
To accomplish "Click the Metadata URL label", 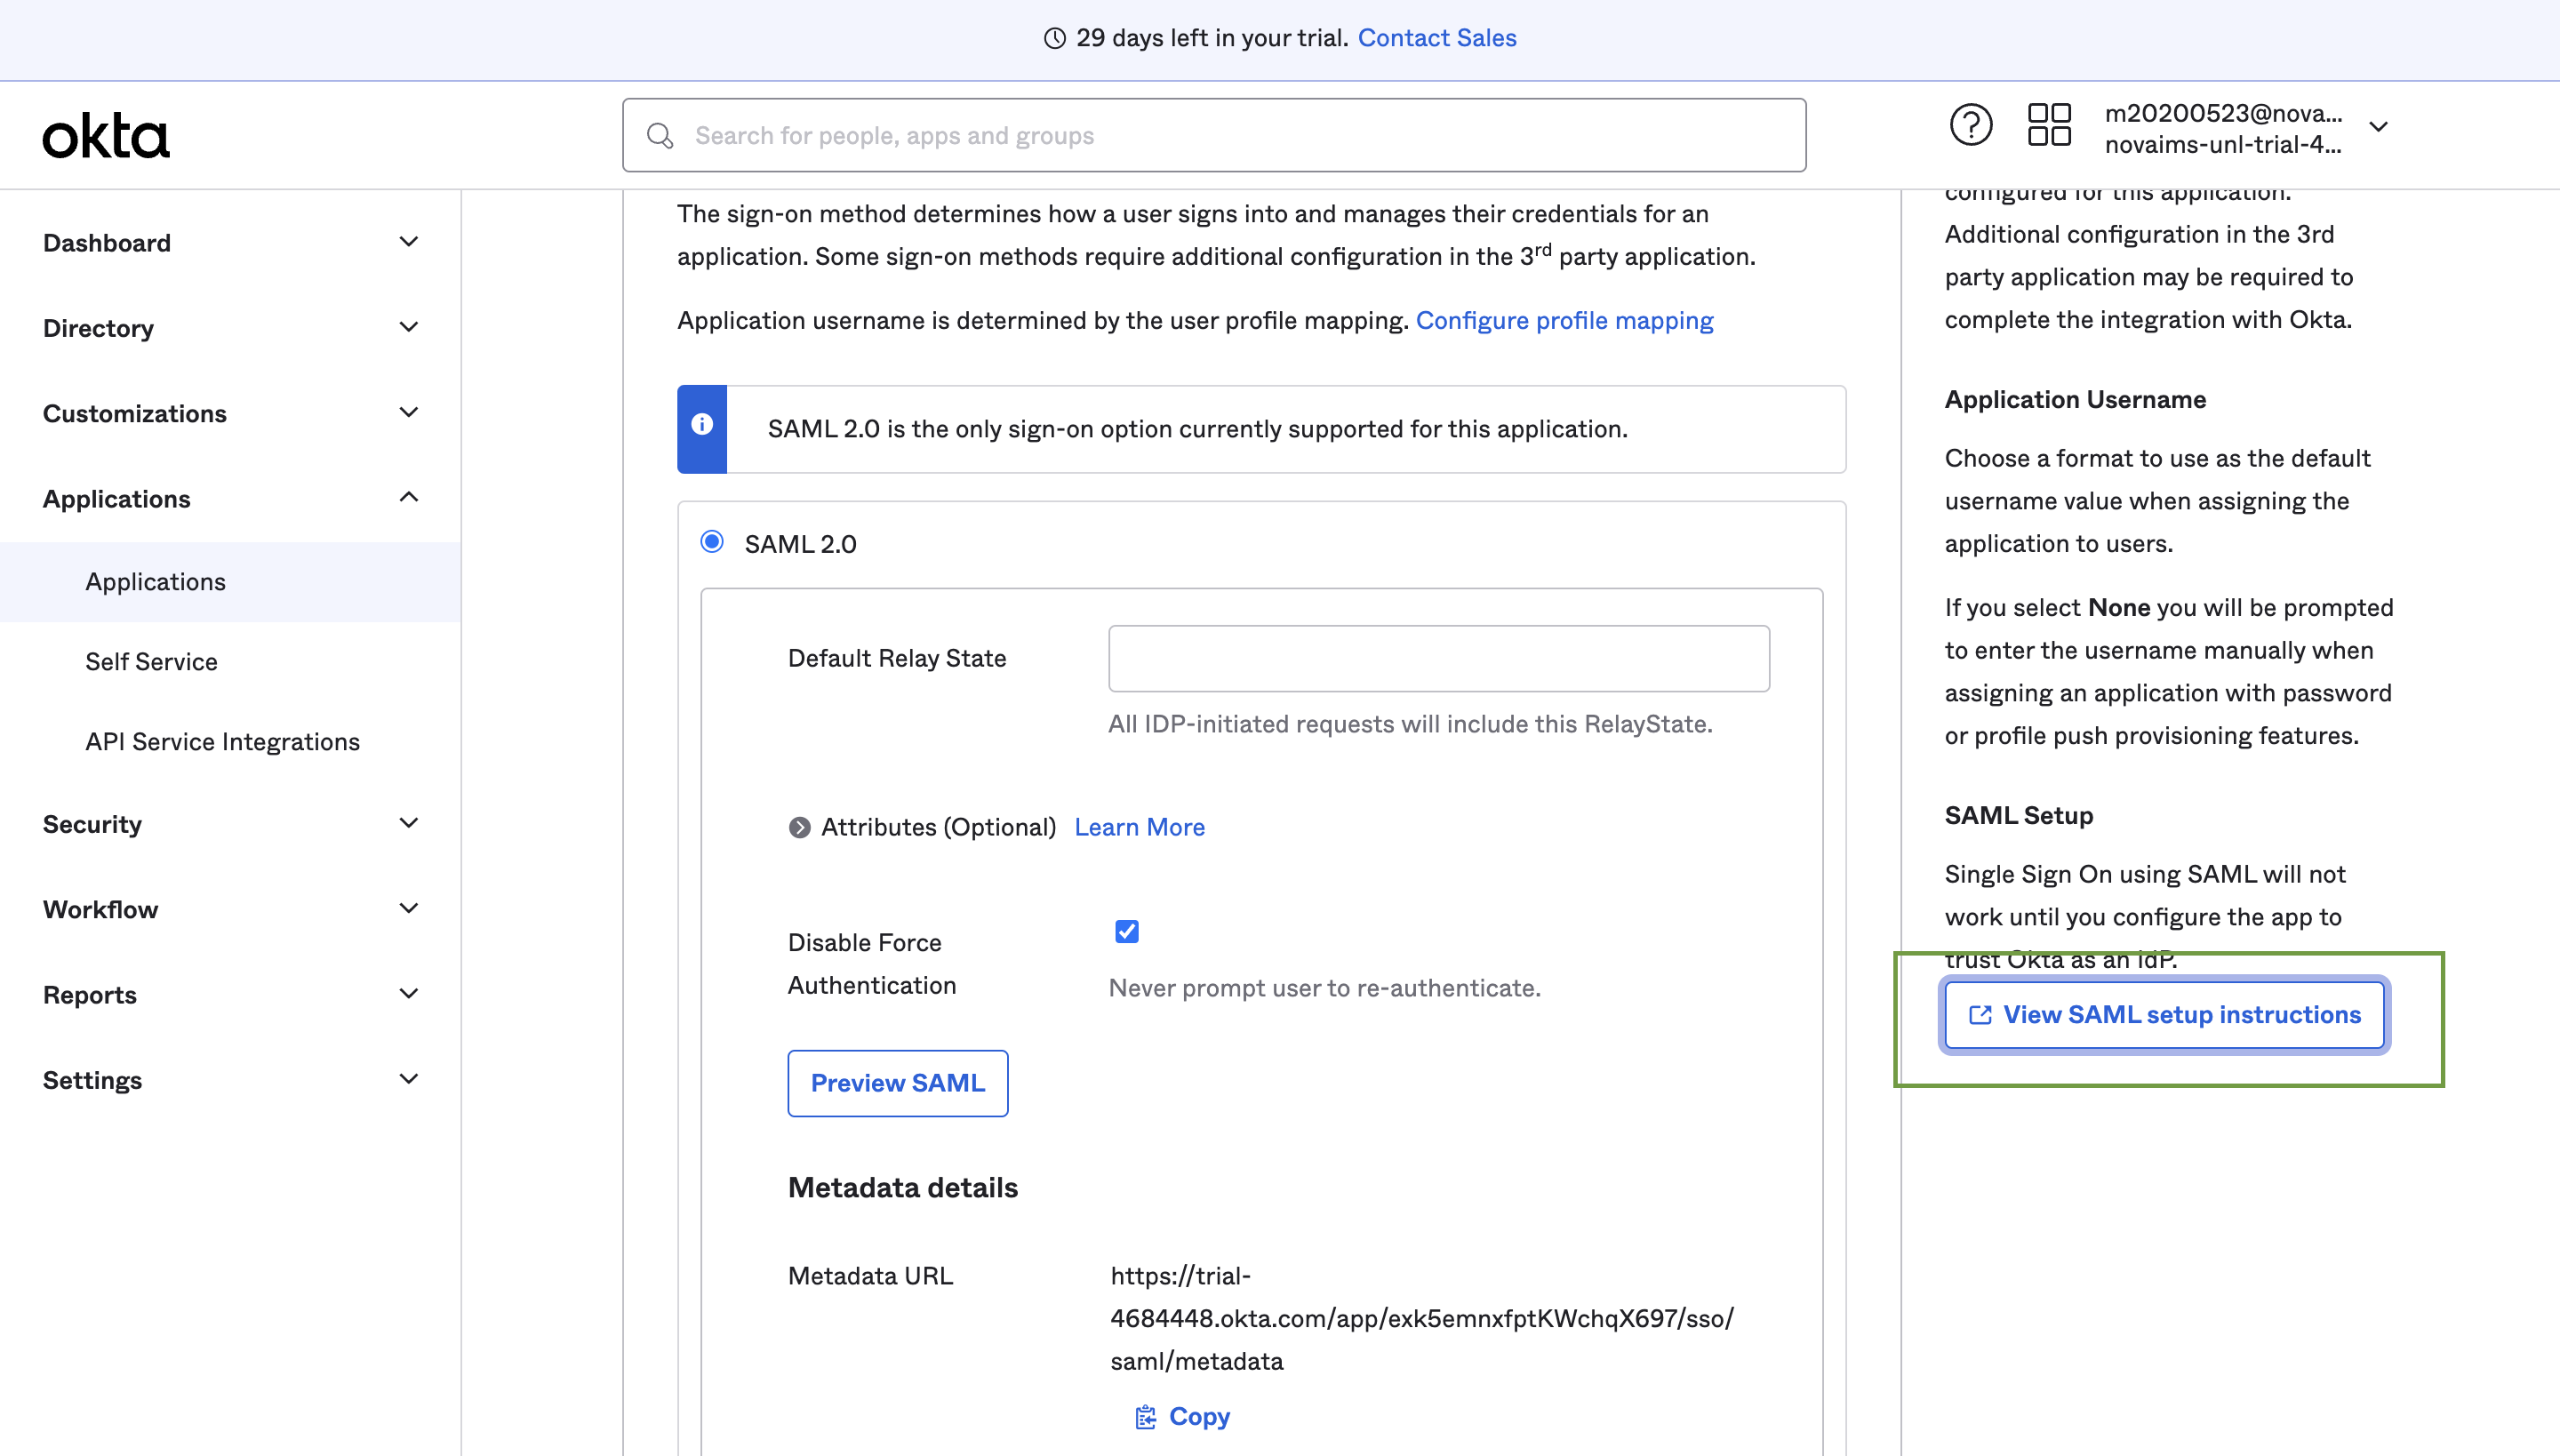I will [870, 1275].
